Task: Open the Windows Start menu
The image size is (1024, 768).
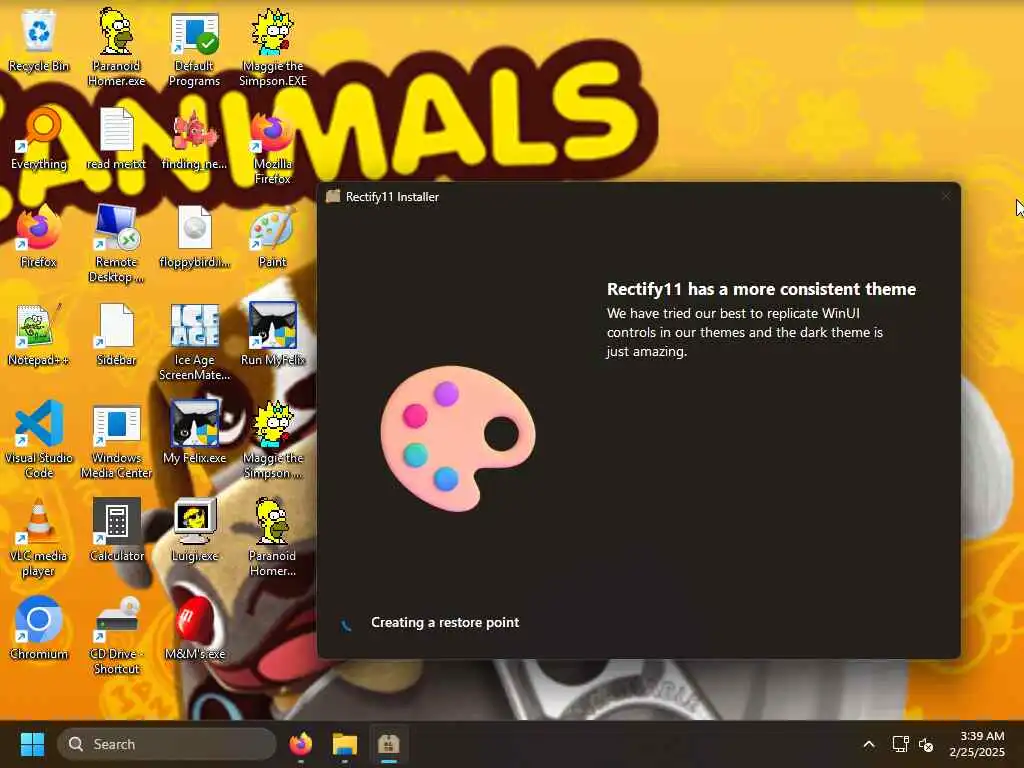Action: tap(32, 744)
